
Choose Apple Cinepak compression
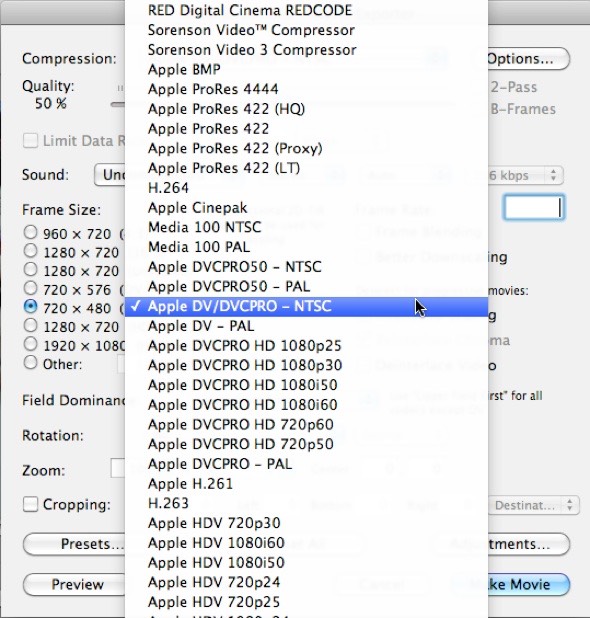tap(306, 208)
